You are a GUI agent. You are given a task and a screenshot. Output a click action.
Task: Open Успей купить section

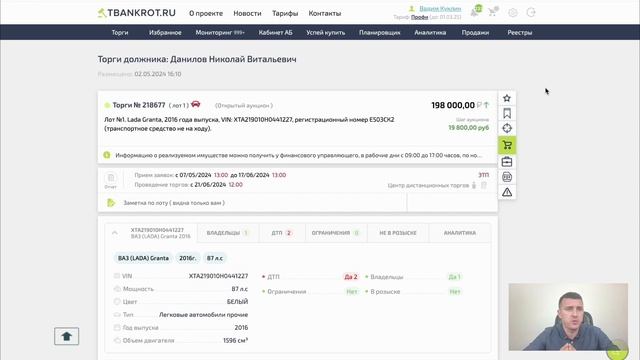pos(326,32)
